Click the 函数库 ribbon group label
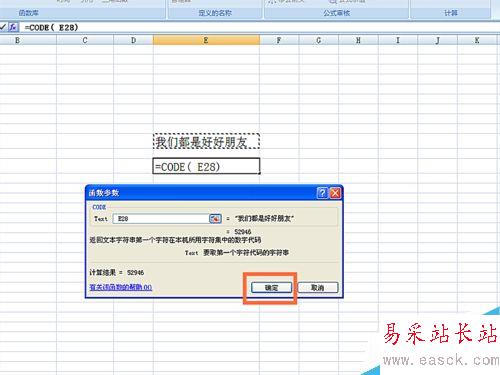The width and height of the screenshot is (500, 375). (28, 13)
